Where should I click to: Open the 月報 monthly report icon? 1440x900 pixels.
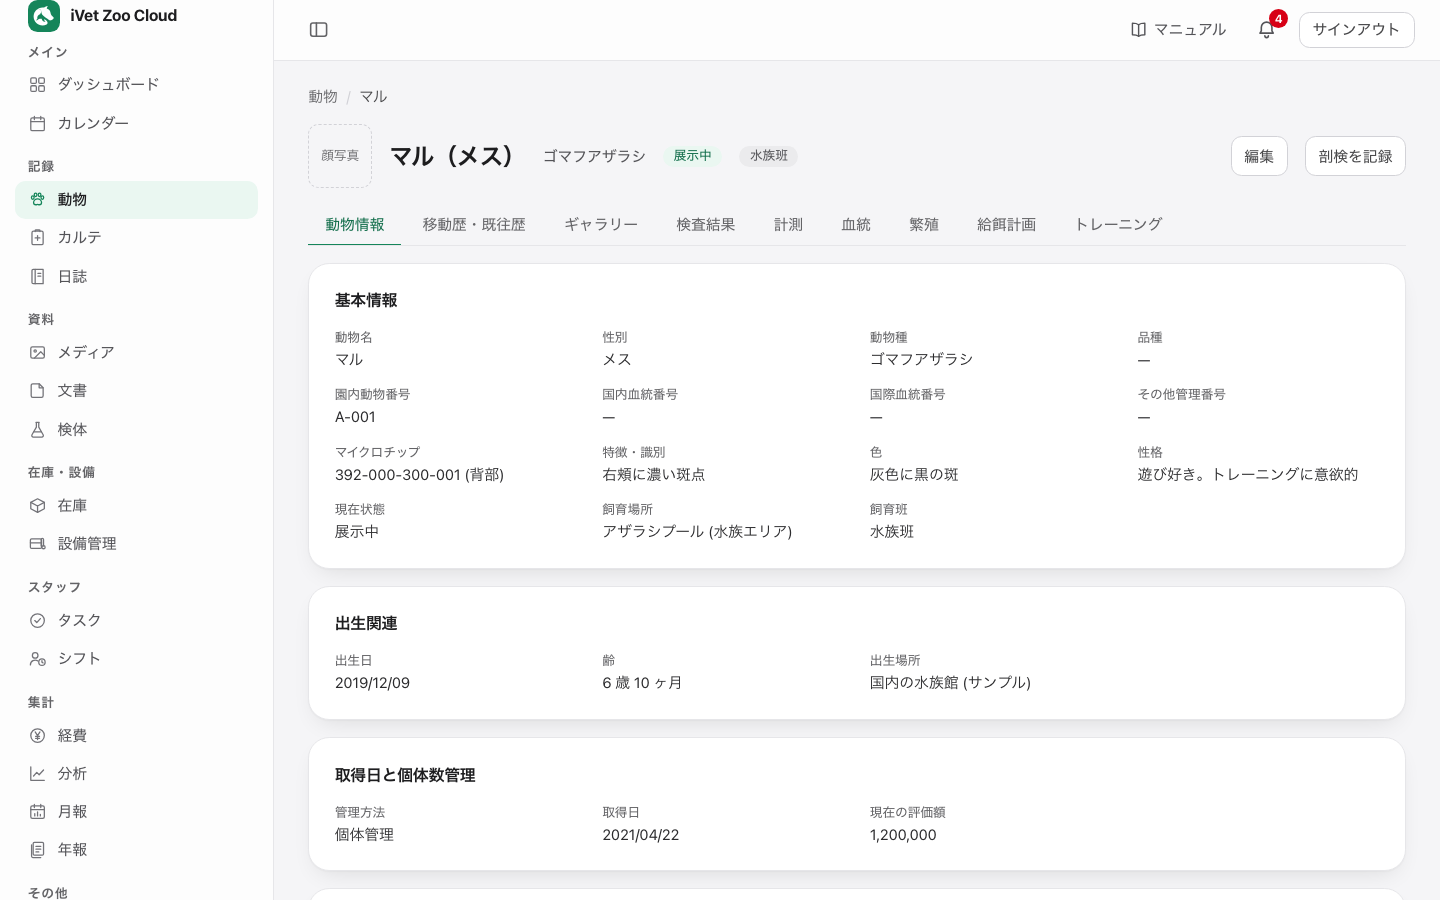(38, 812)
